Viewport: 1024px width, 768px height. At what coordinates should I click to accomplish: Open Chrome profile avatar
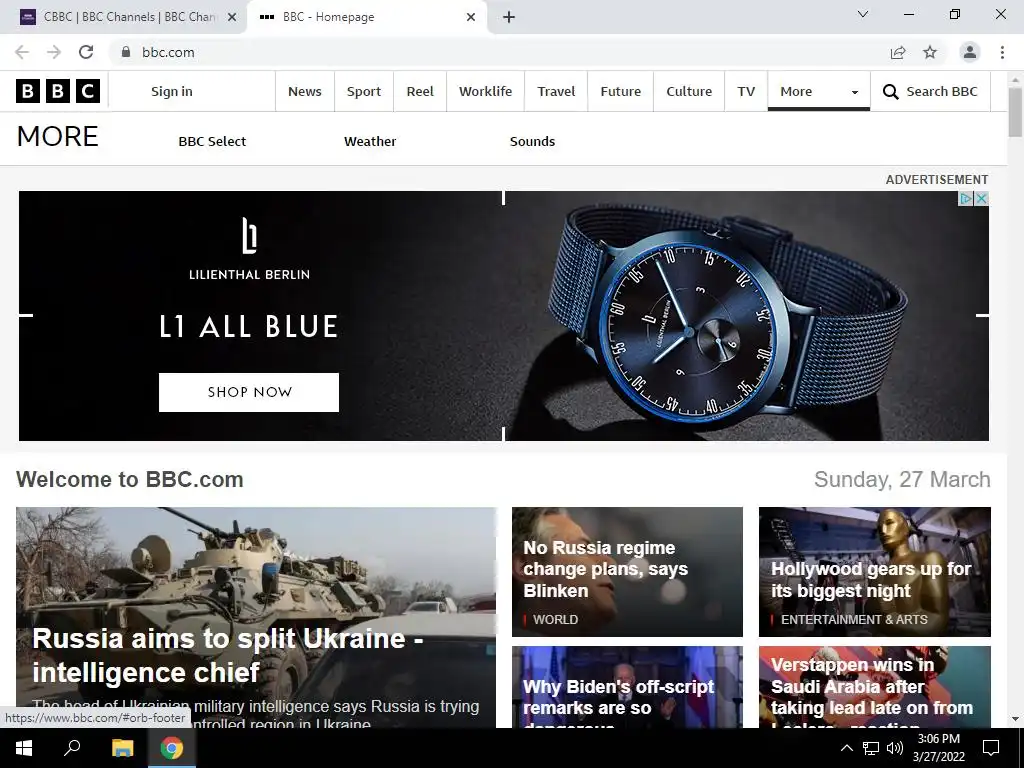(x=970, y=52)
